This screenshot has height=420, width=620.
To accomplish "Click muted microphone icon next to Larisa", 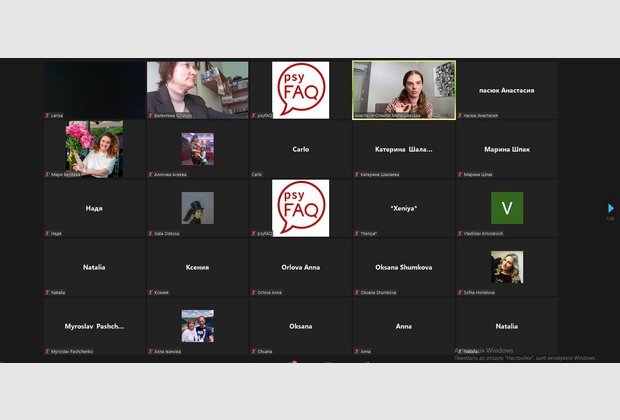I will coord(47,116).
